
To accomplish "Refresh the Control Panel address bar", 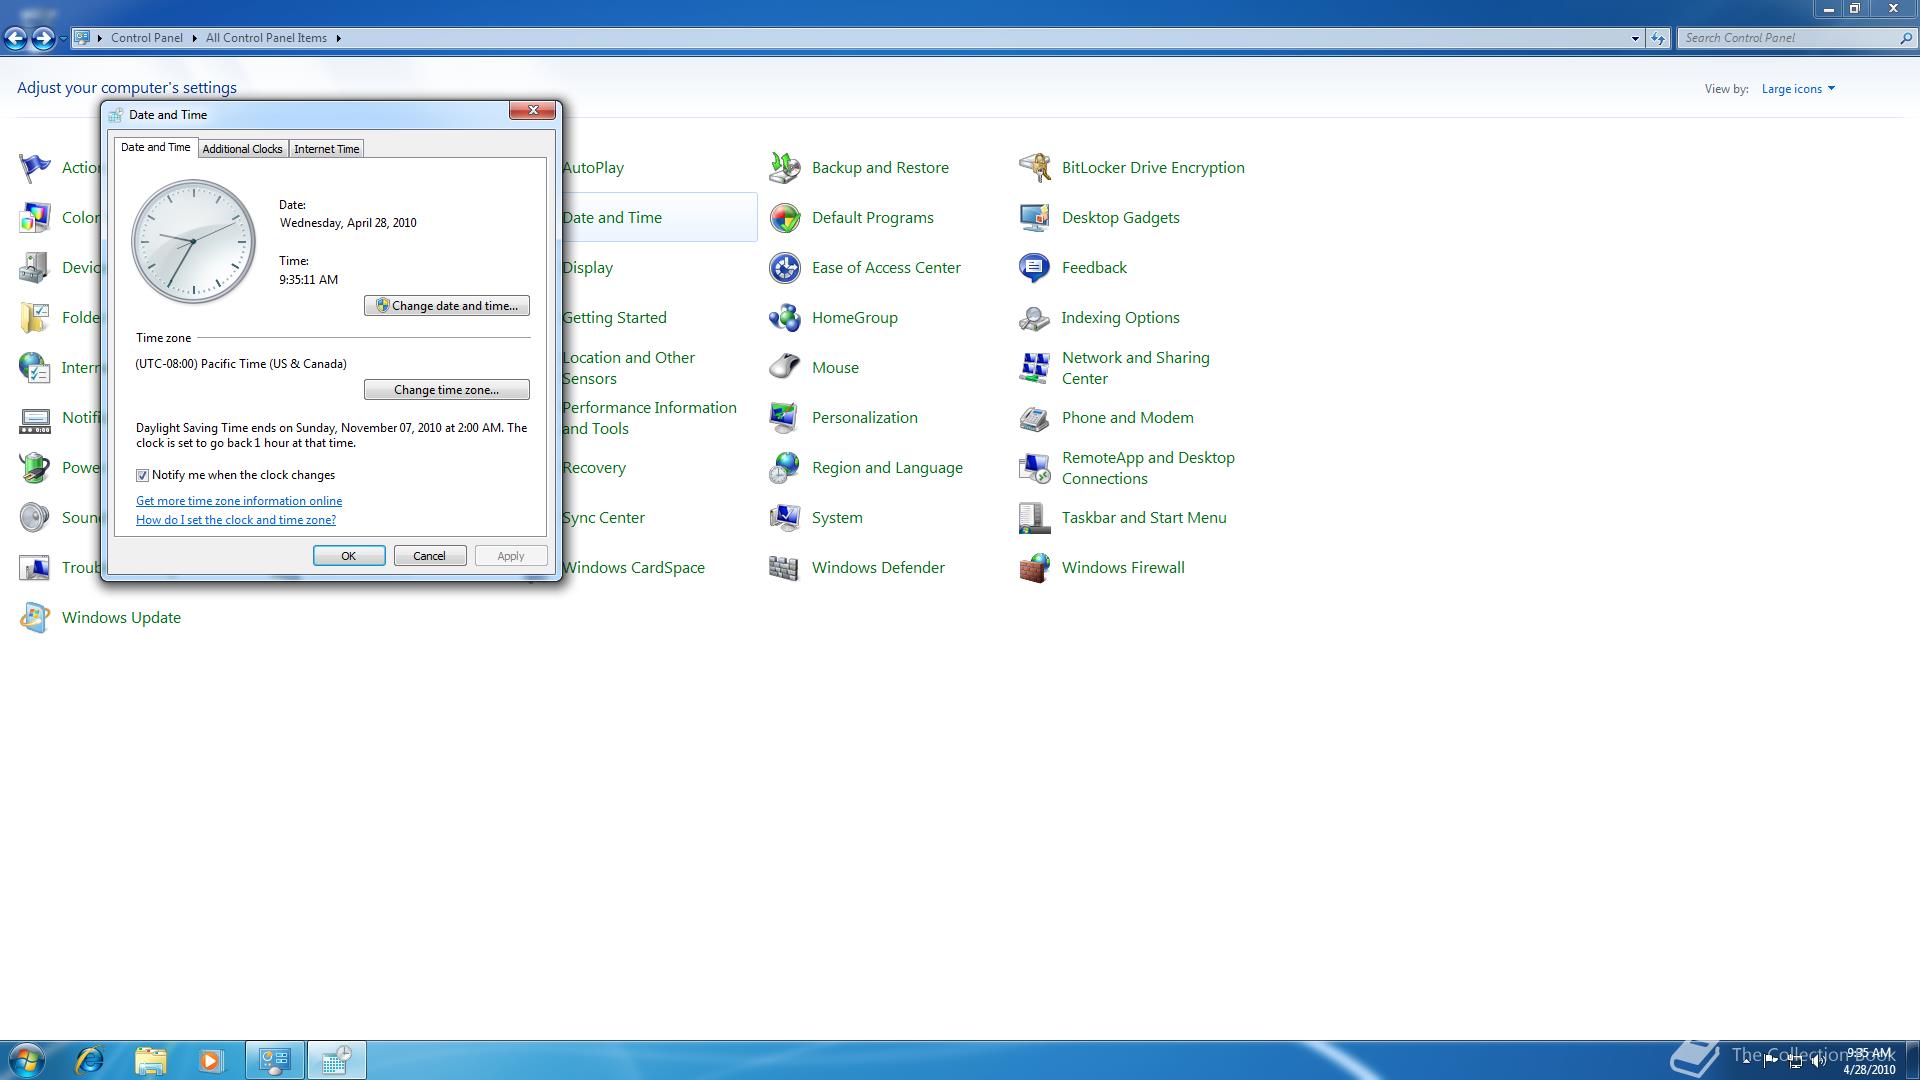I will click(x=1658, y=38).
